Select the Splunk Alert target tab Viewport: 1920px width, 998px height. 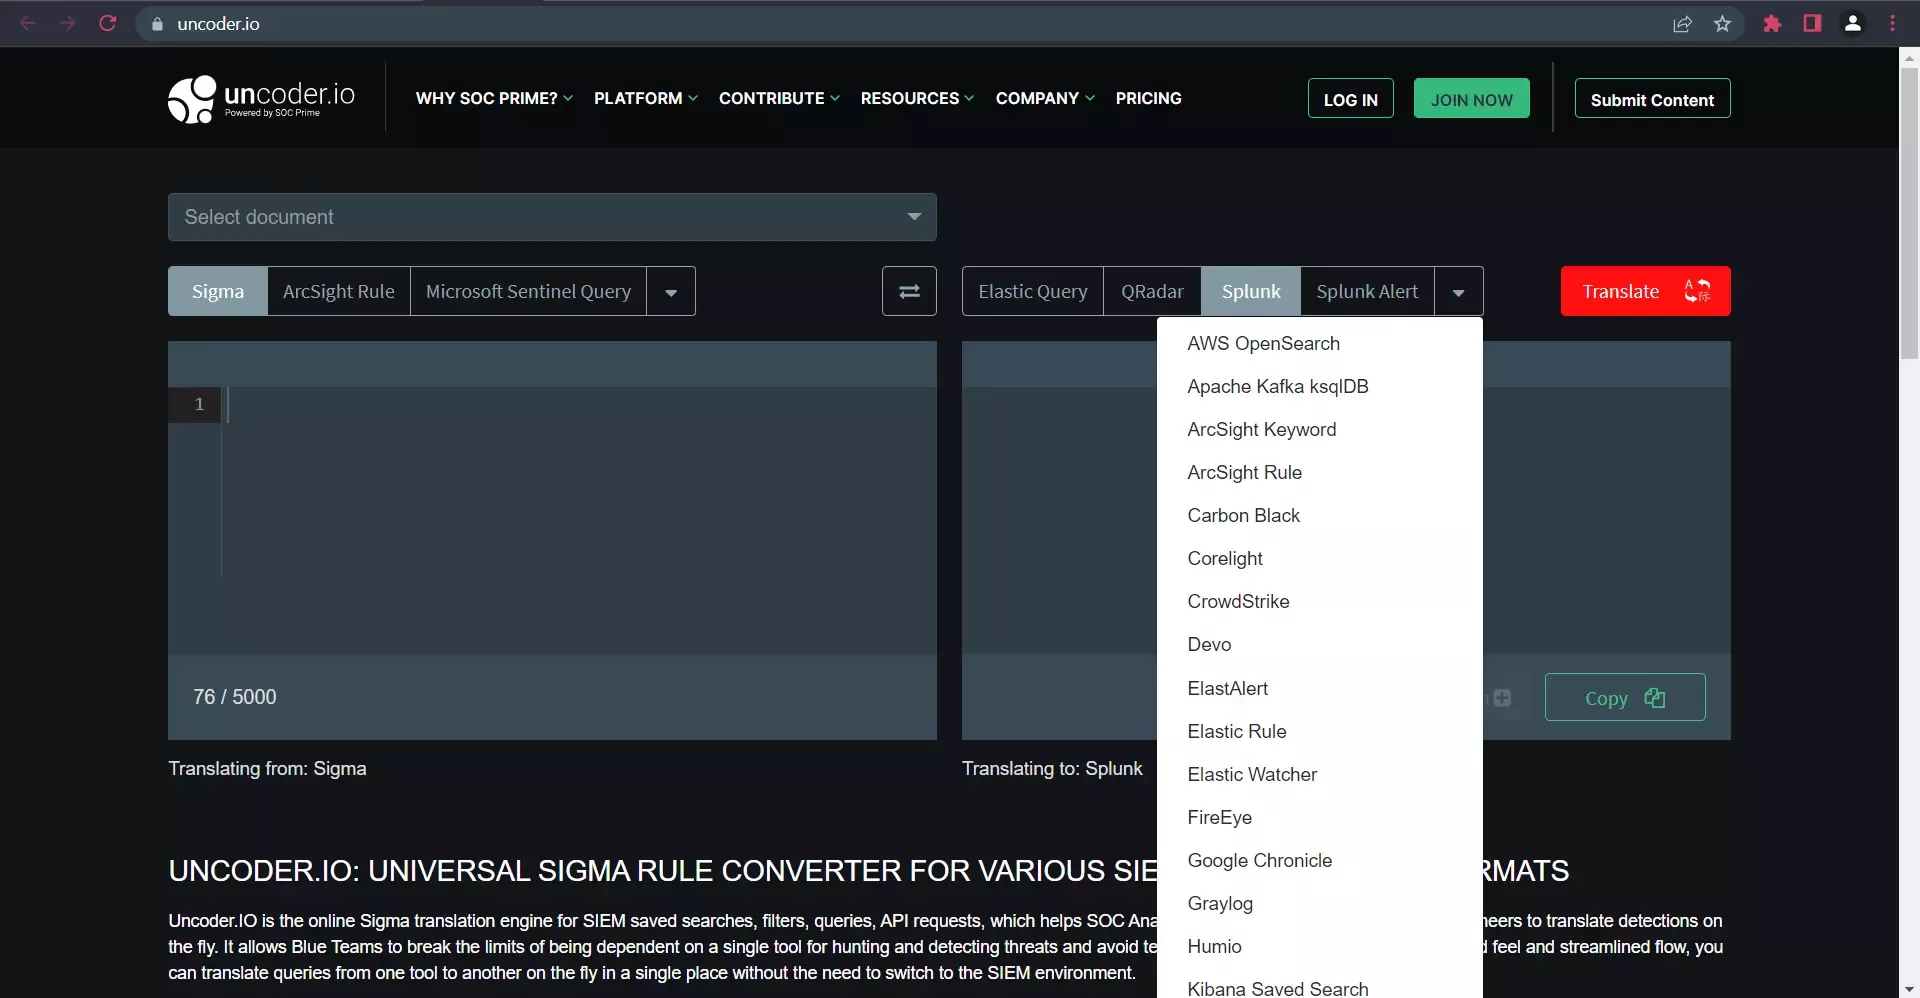coord(1367,291)
